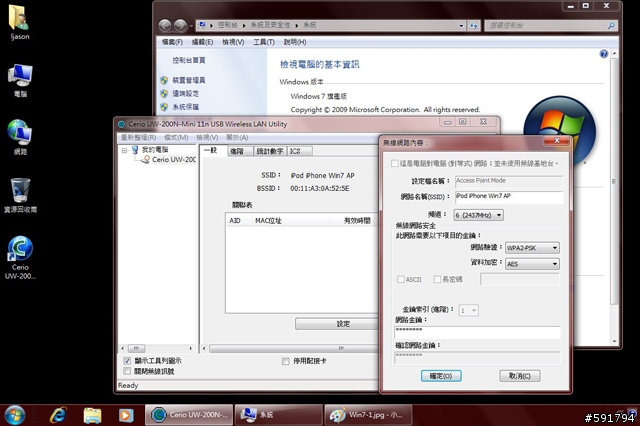Click the refresh icon beside the address bar
640x426 pixels.
(x=473, y=25)
